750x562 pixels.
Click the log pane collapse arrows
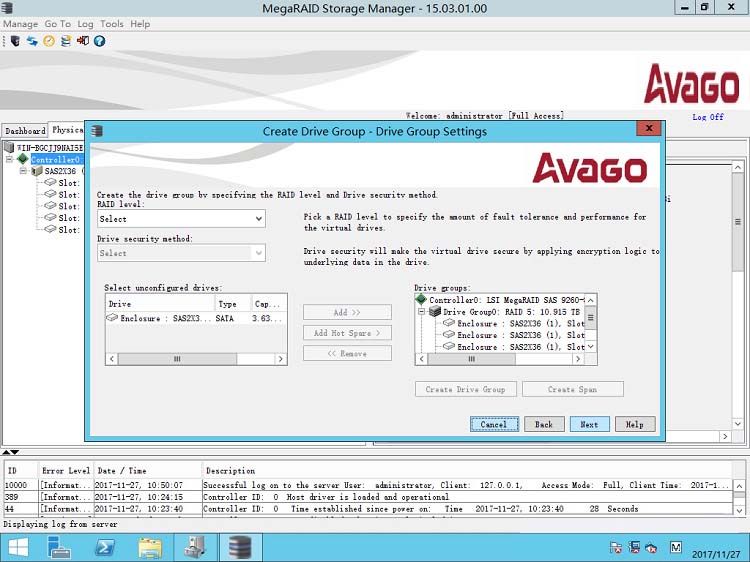[x=11, y=452]
